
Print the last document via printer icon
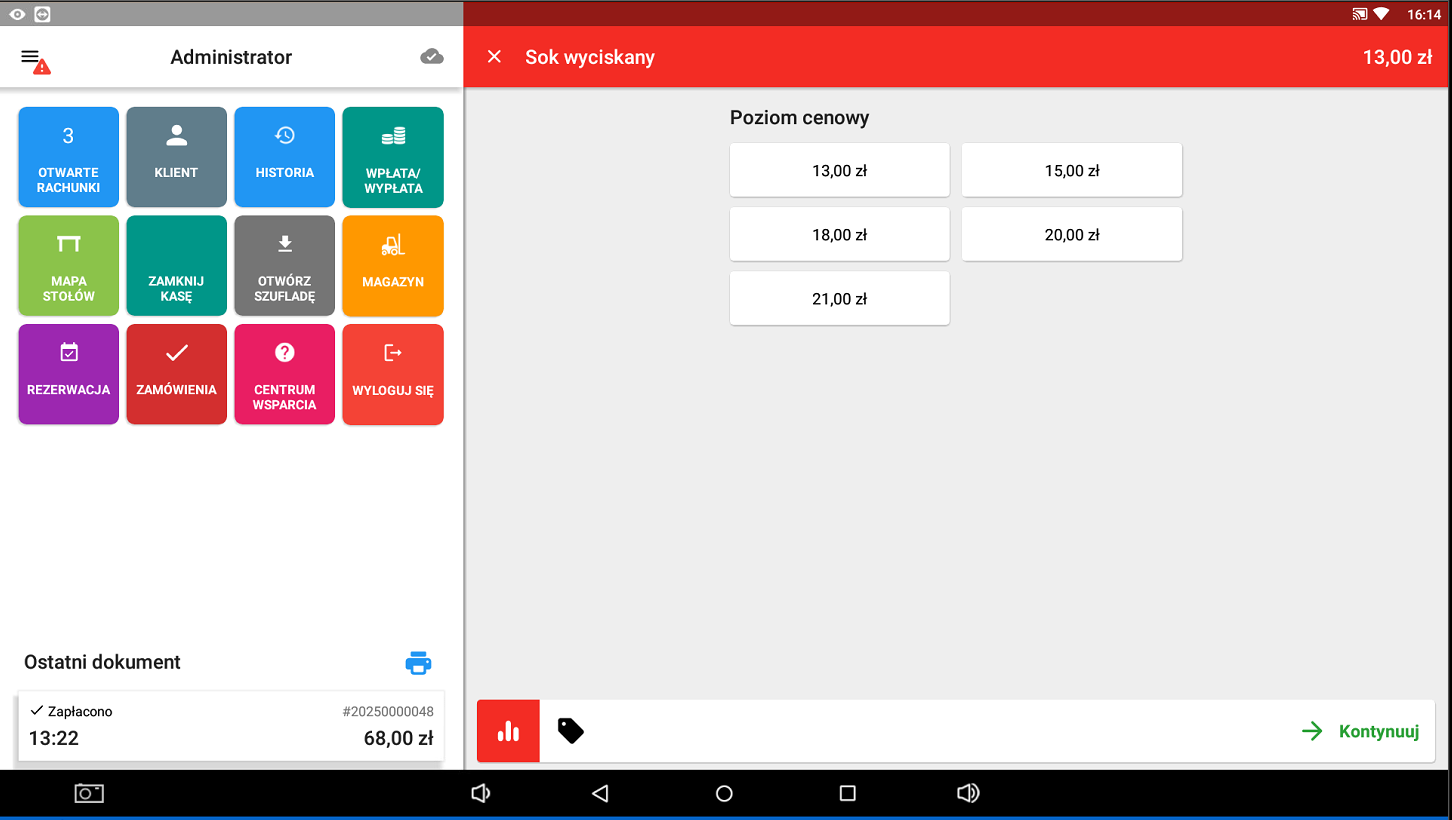(418, 662)
